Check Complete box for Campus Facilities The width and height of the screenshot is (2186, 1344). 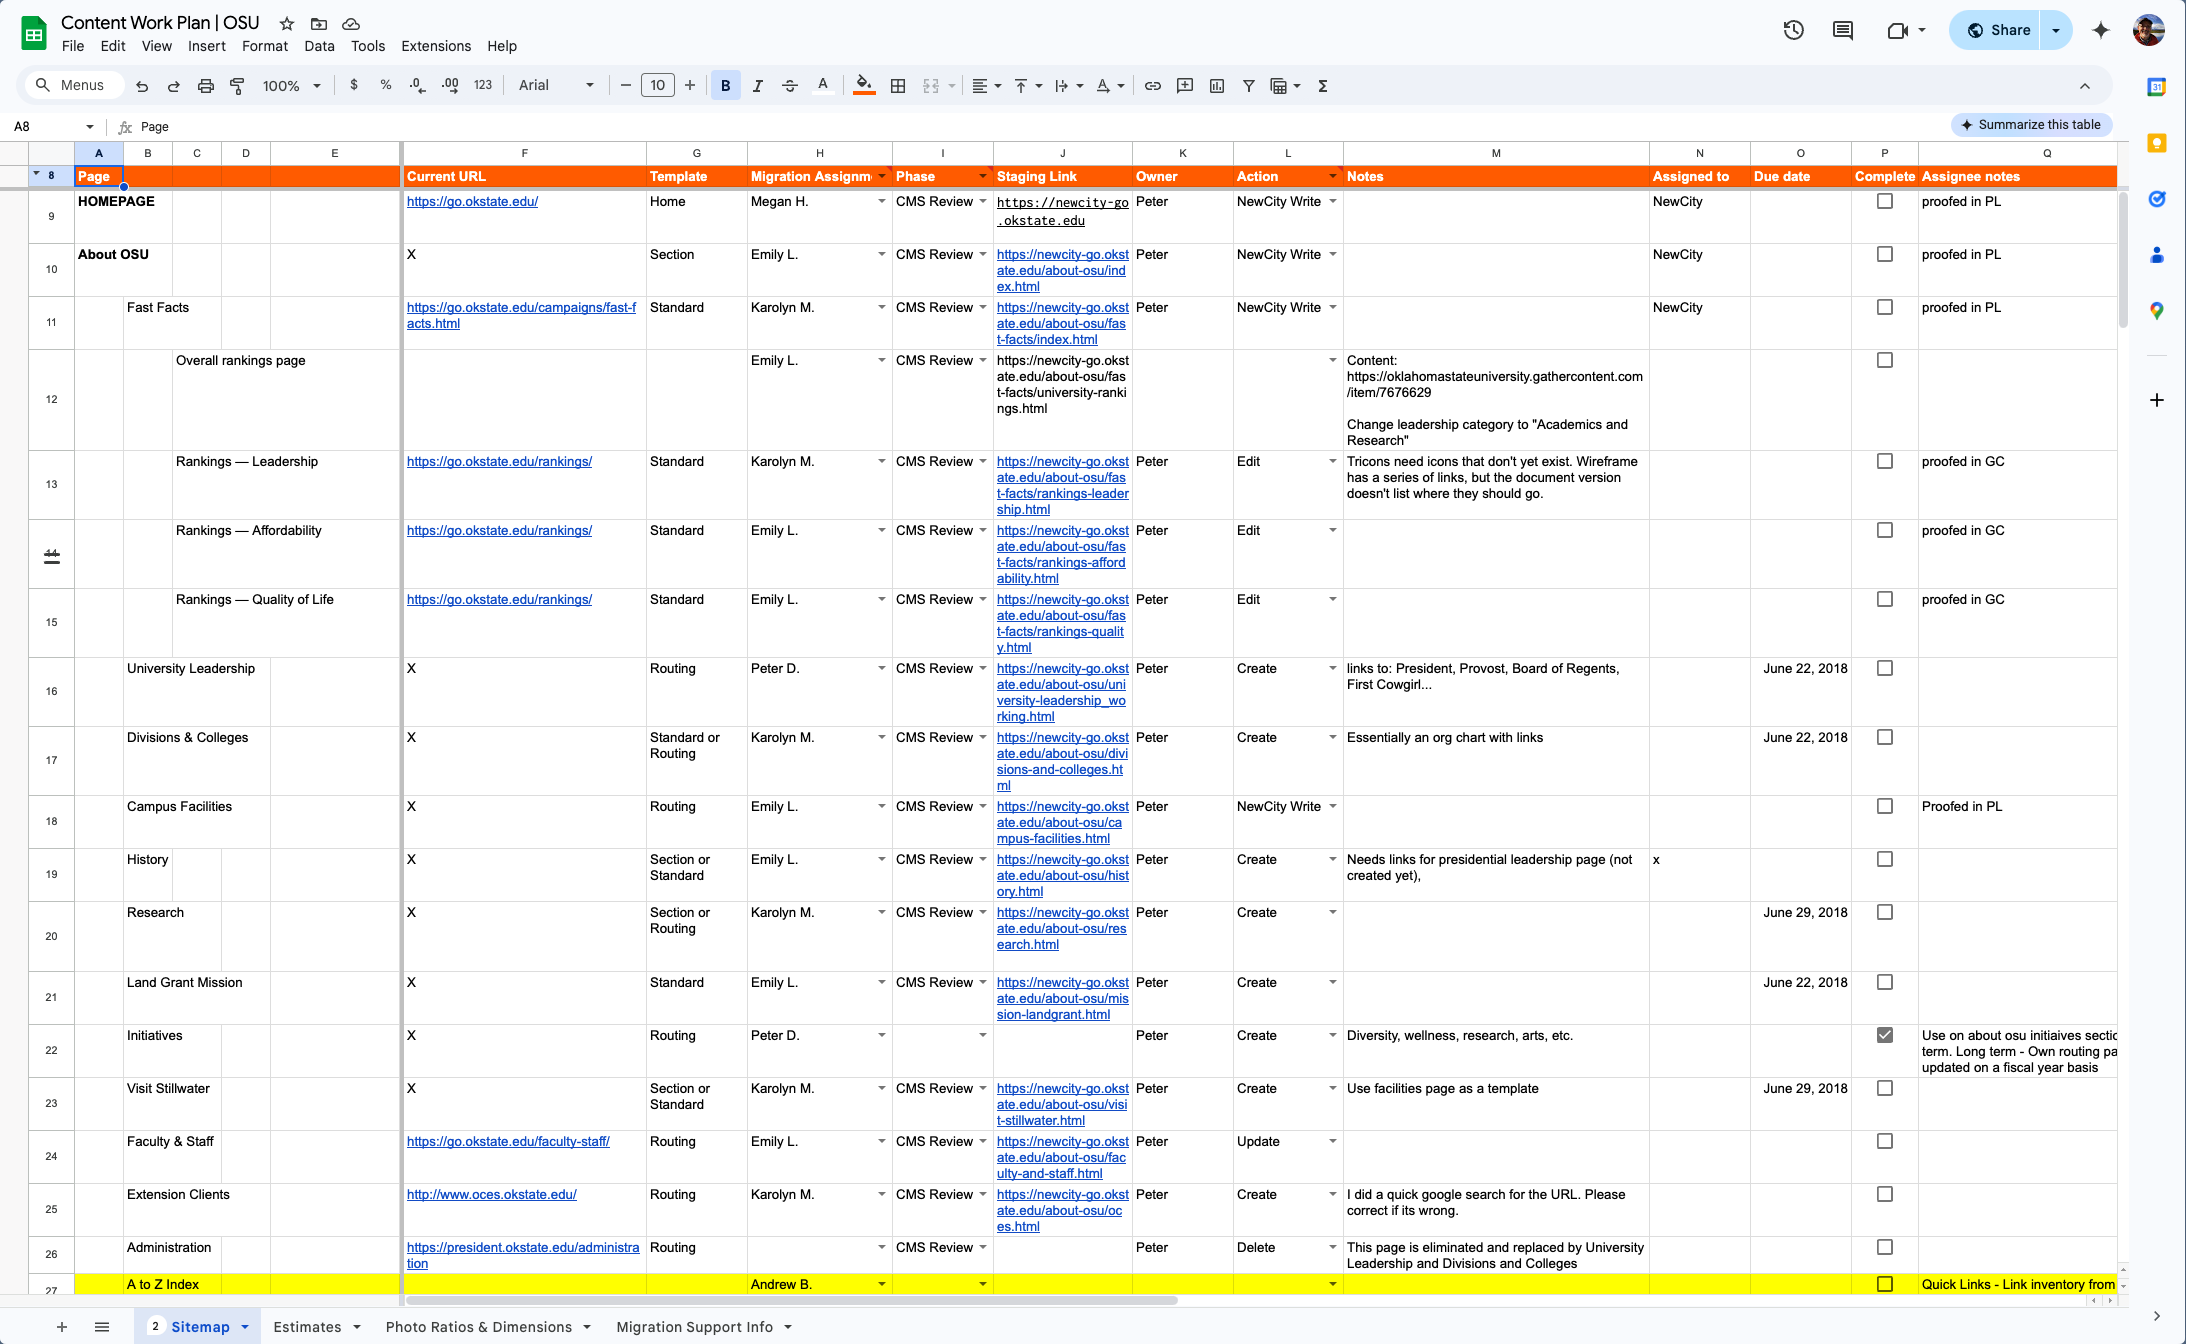1885,806
